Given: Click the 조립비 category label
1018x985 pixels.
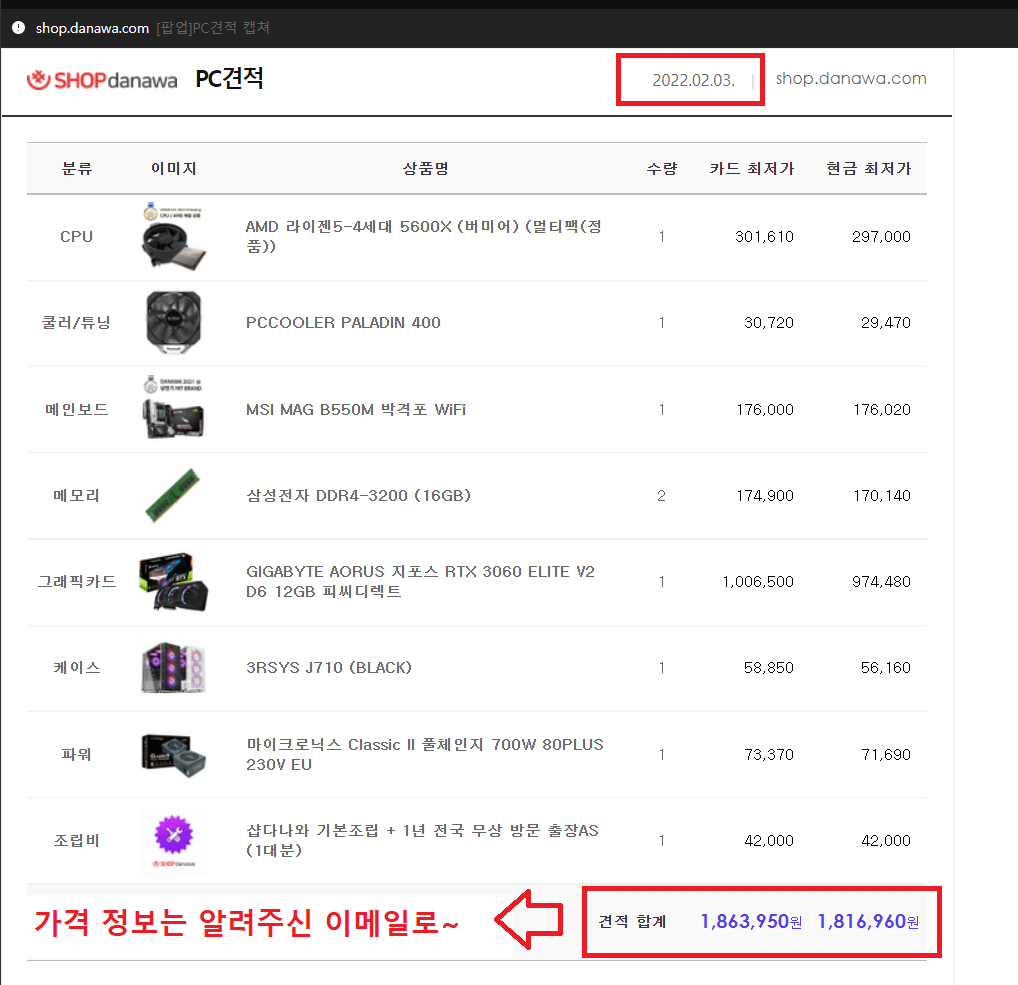Looking at the screenshot, I should (77, 840).
